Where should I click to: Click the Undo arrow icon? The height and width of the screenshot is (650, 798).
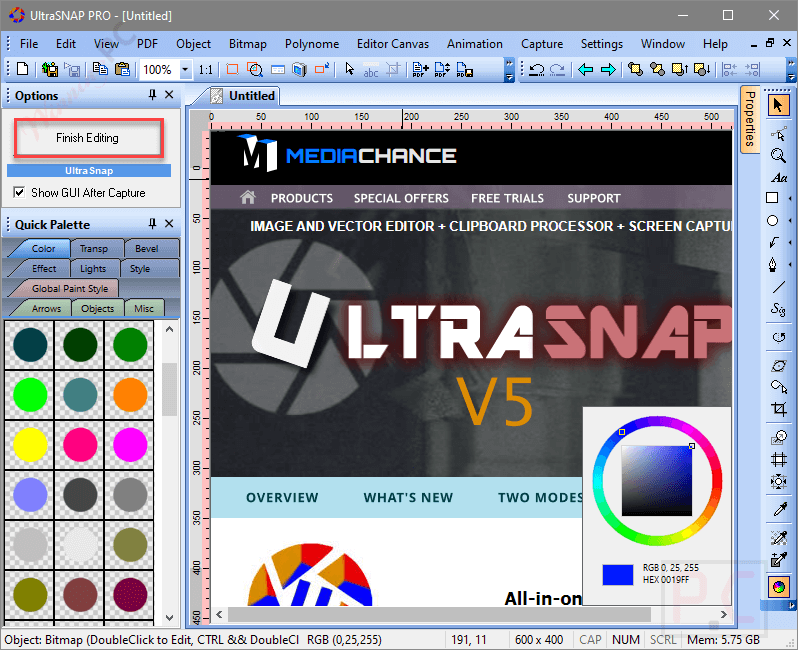tap(536, 69)
